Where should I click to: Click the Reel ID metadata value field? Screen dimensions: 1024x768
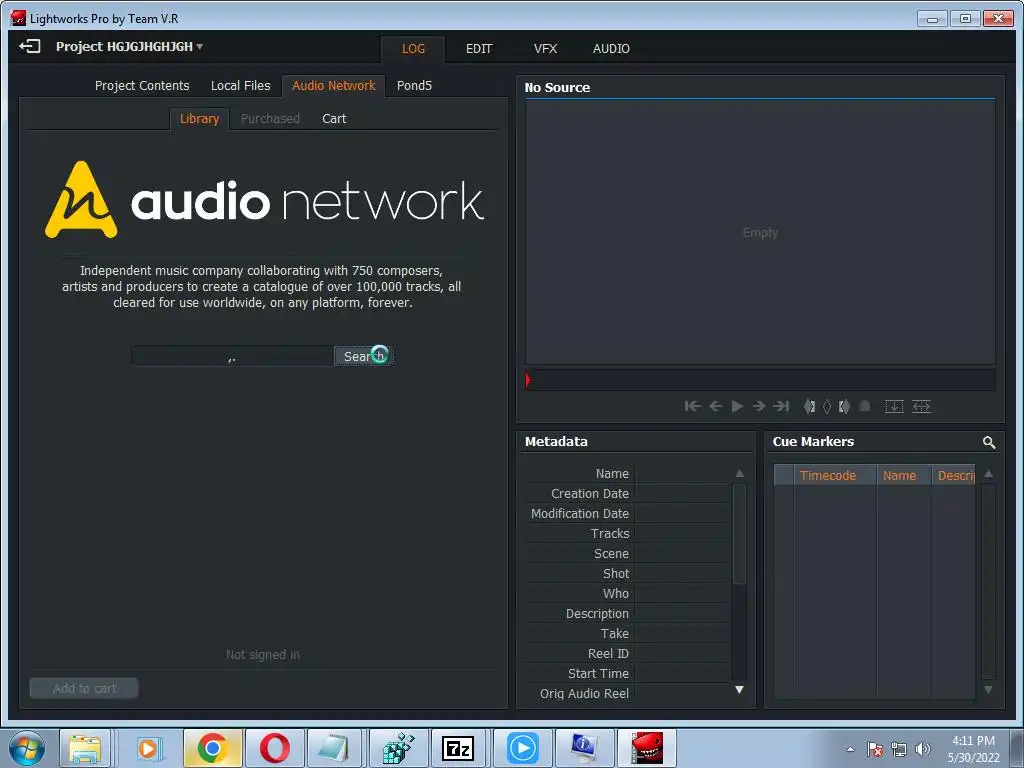pos(682,653)
